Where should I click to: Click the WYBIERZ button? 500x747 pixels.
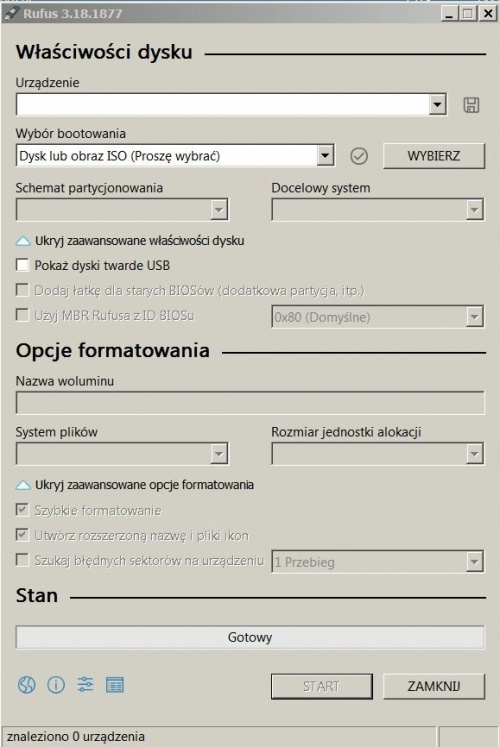(x=434, y=156)
